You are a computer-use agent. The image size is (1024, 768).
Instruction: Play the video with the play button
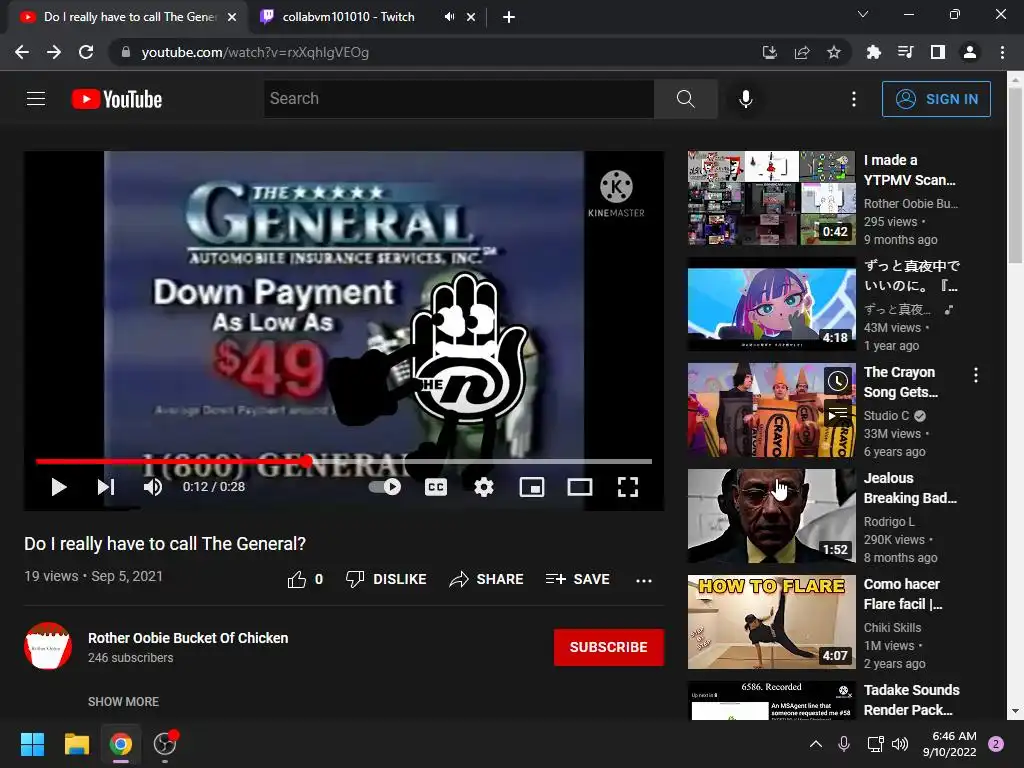(x=59, y=487)
